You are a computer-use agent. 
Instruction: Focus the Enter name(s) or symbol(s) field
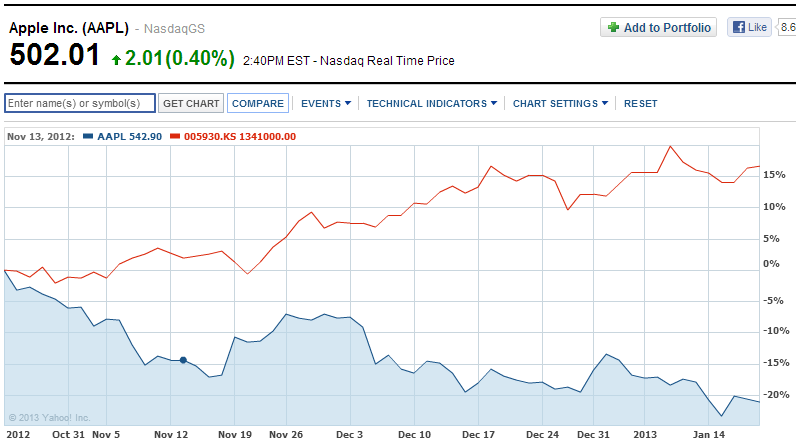point(80,104)
